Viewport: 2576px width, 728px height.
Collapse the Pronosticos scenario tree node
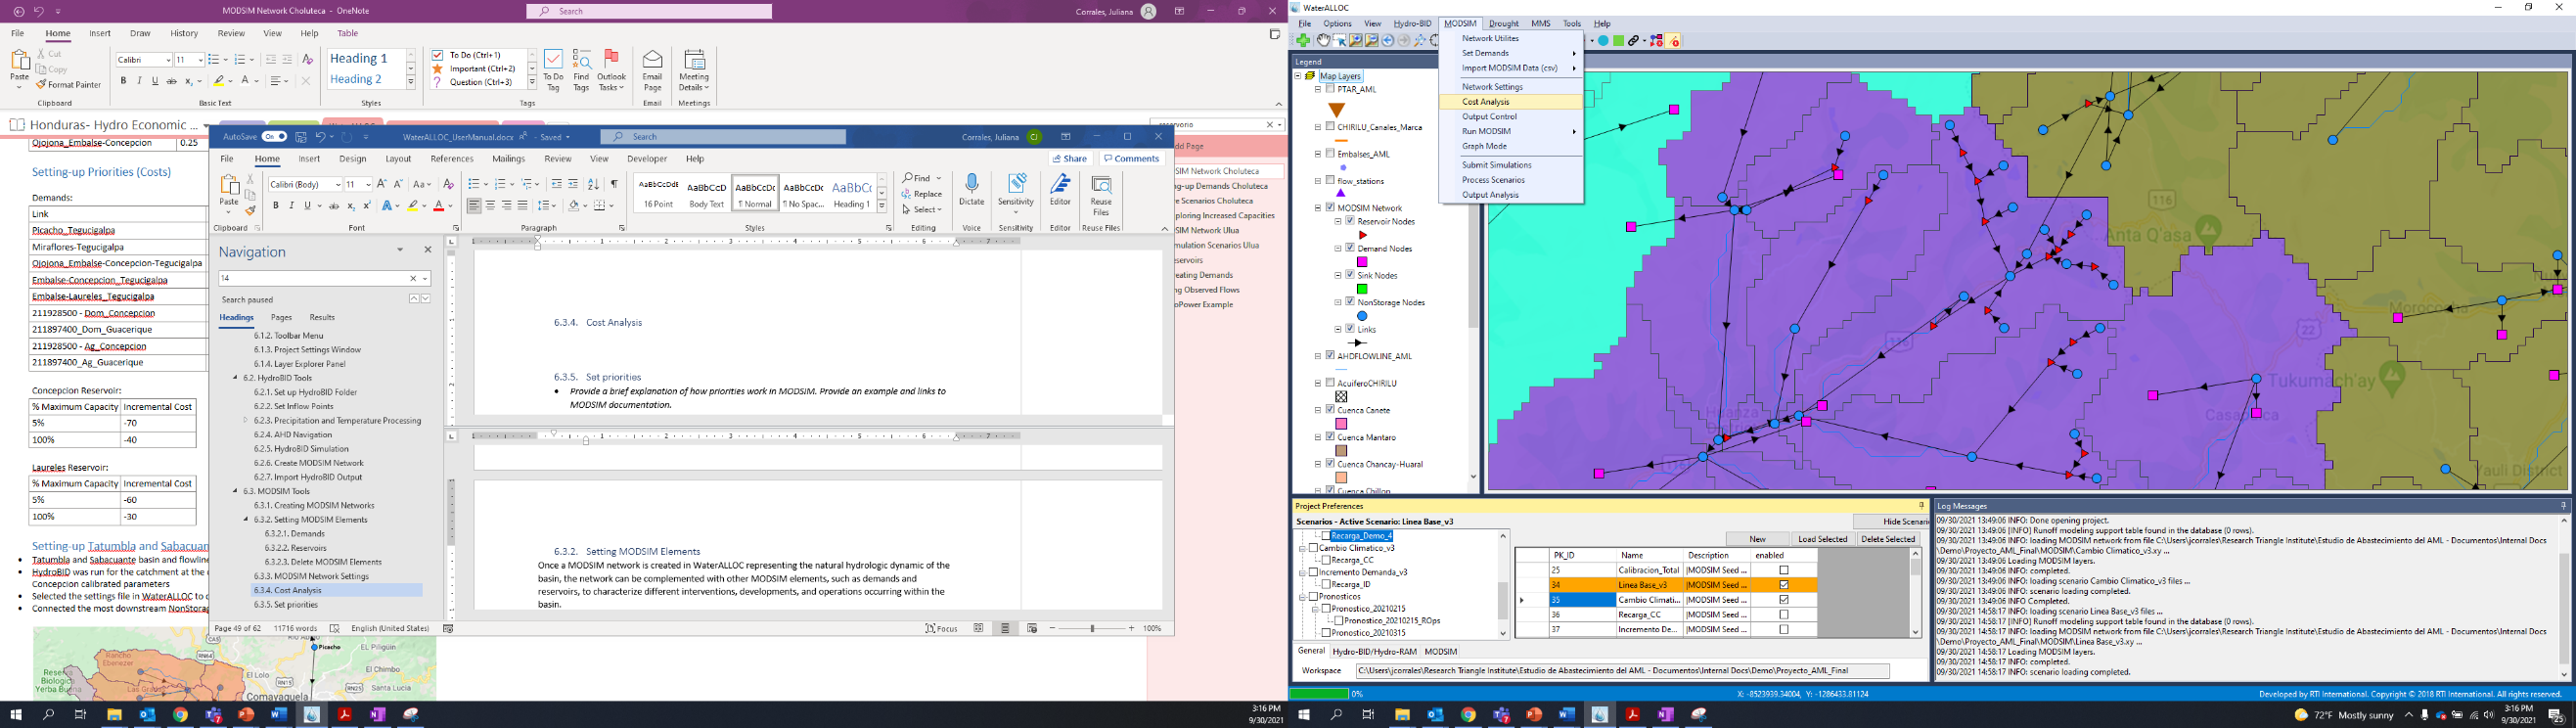point(1303,597)
